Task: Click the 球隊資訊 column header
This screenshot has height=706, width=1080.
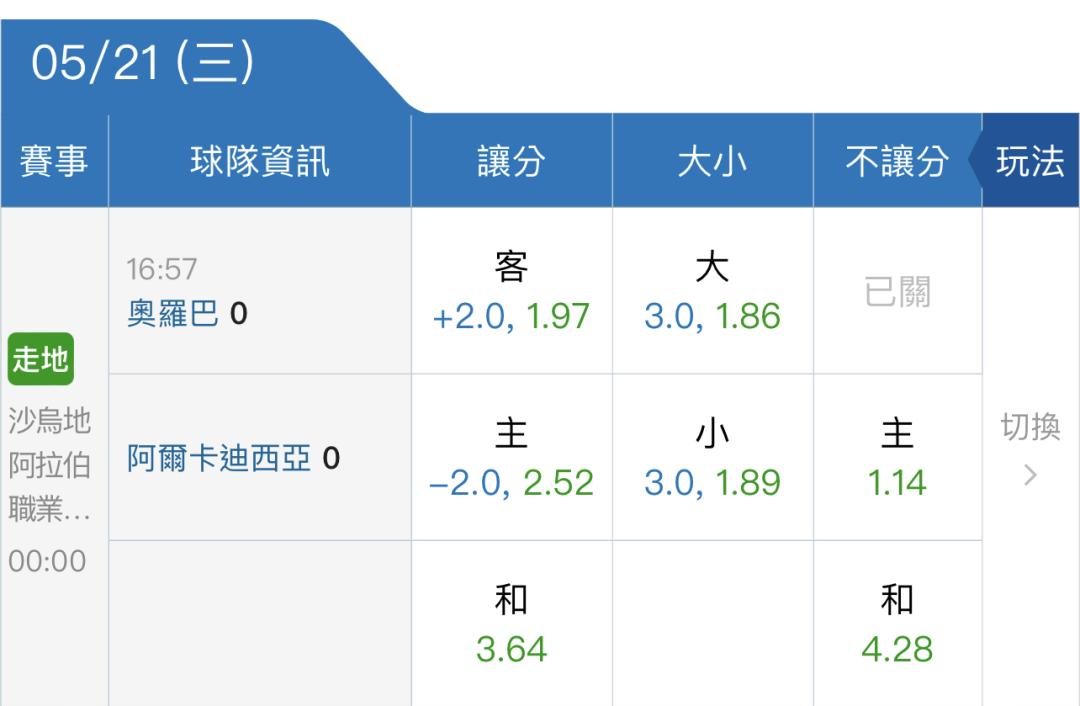Action: click(260, 161)
